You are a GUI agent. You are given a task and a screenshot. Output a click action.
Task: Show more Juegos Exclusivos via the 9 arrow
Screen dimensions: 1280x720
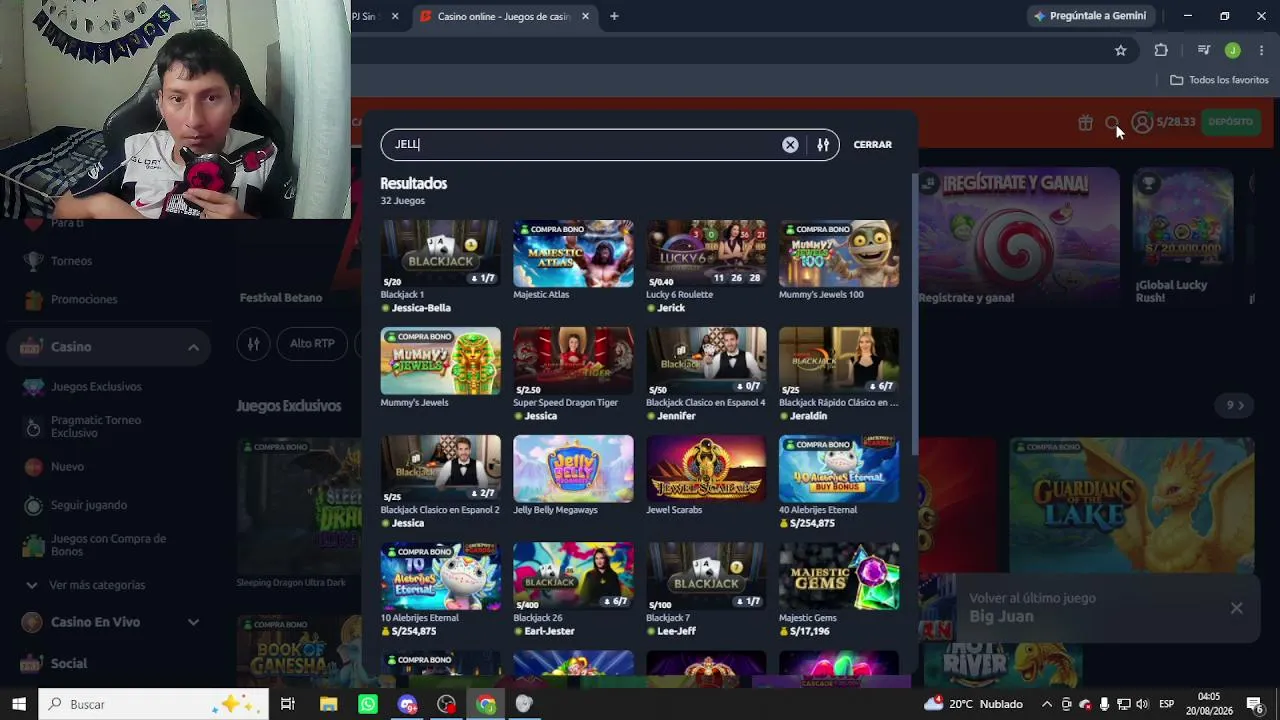1235,405
